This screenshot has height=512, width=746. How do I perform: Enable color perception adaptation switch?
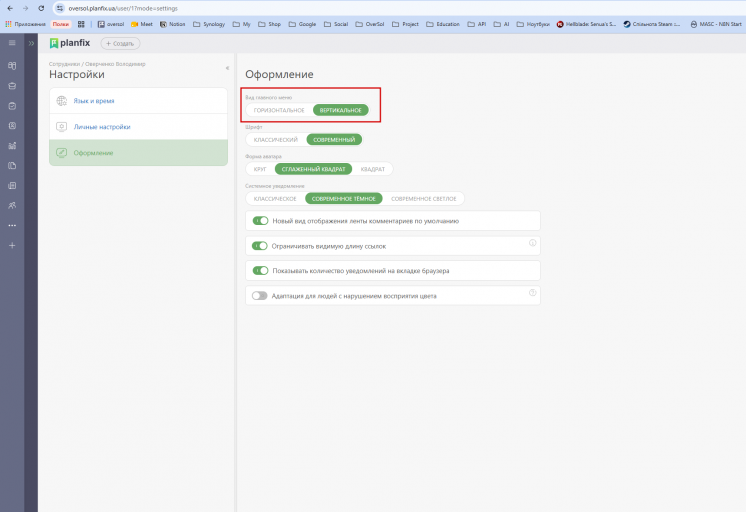[x=260, y=296]
